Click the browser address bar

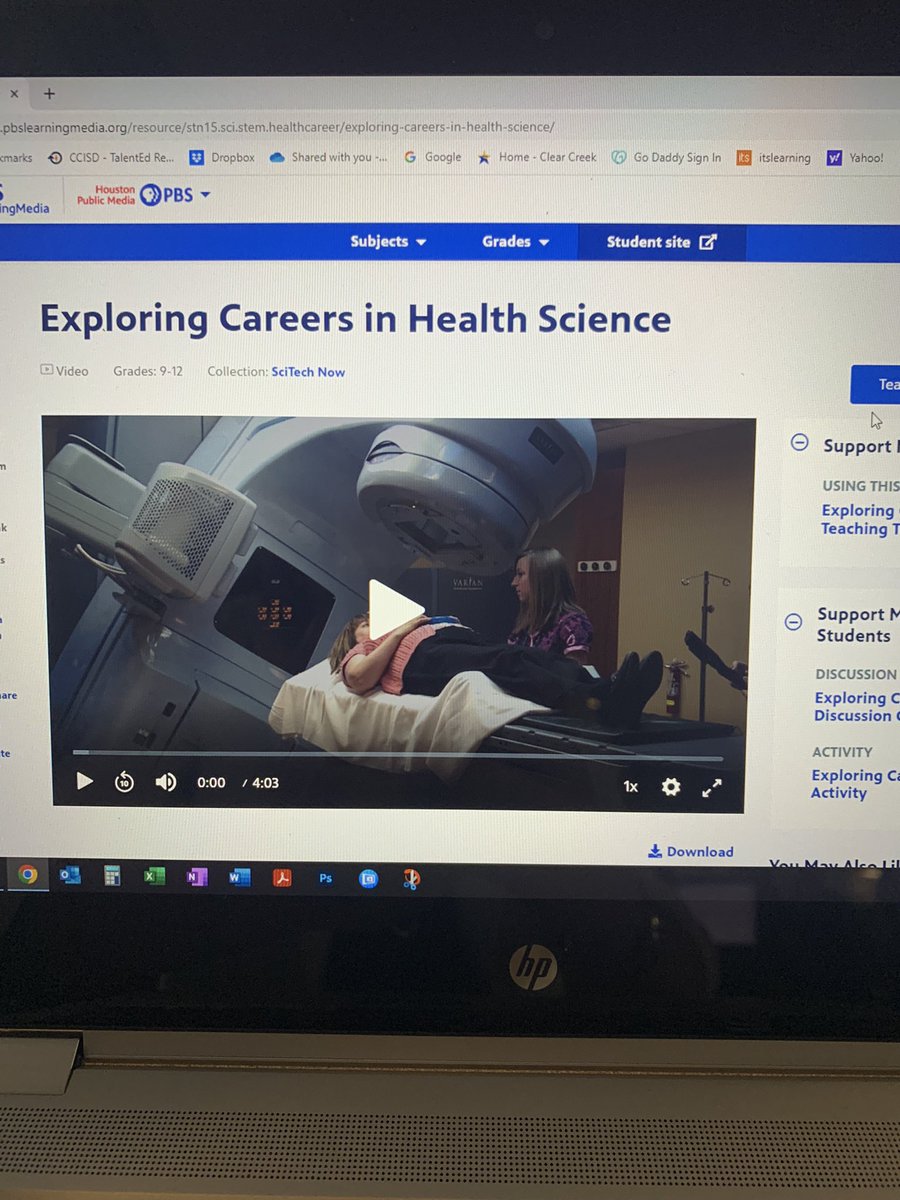coord(300,127)
